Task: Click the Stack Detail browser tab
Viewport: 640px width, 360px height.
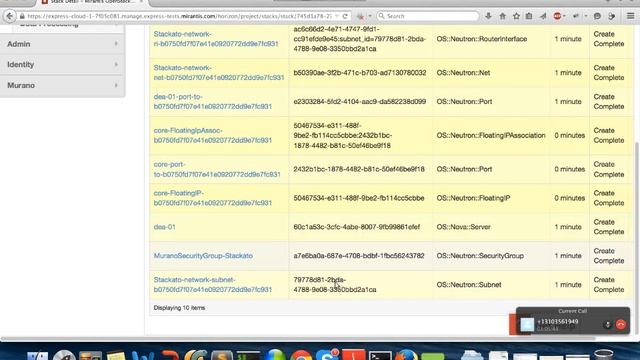Action: (x=92, y=2)
